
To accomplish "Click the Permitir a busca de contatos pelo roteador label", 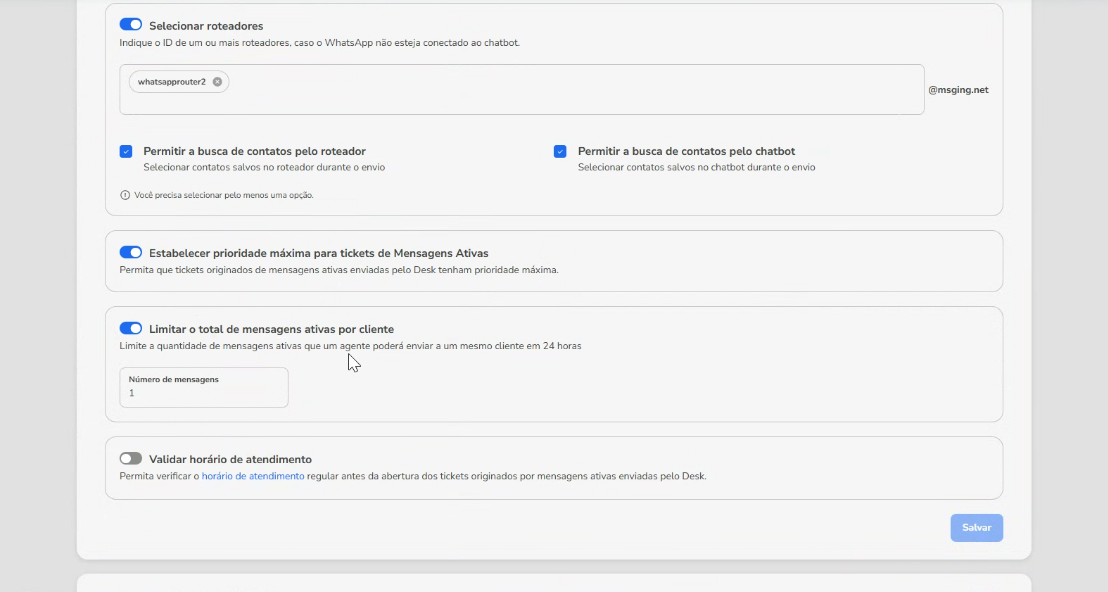I will (254, 151).
